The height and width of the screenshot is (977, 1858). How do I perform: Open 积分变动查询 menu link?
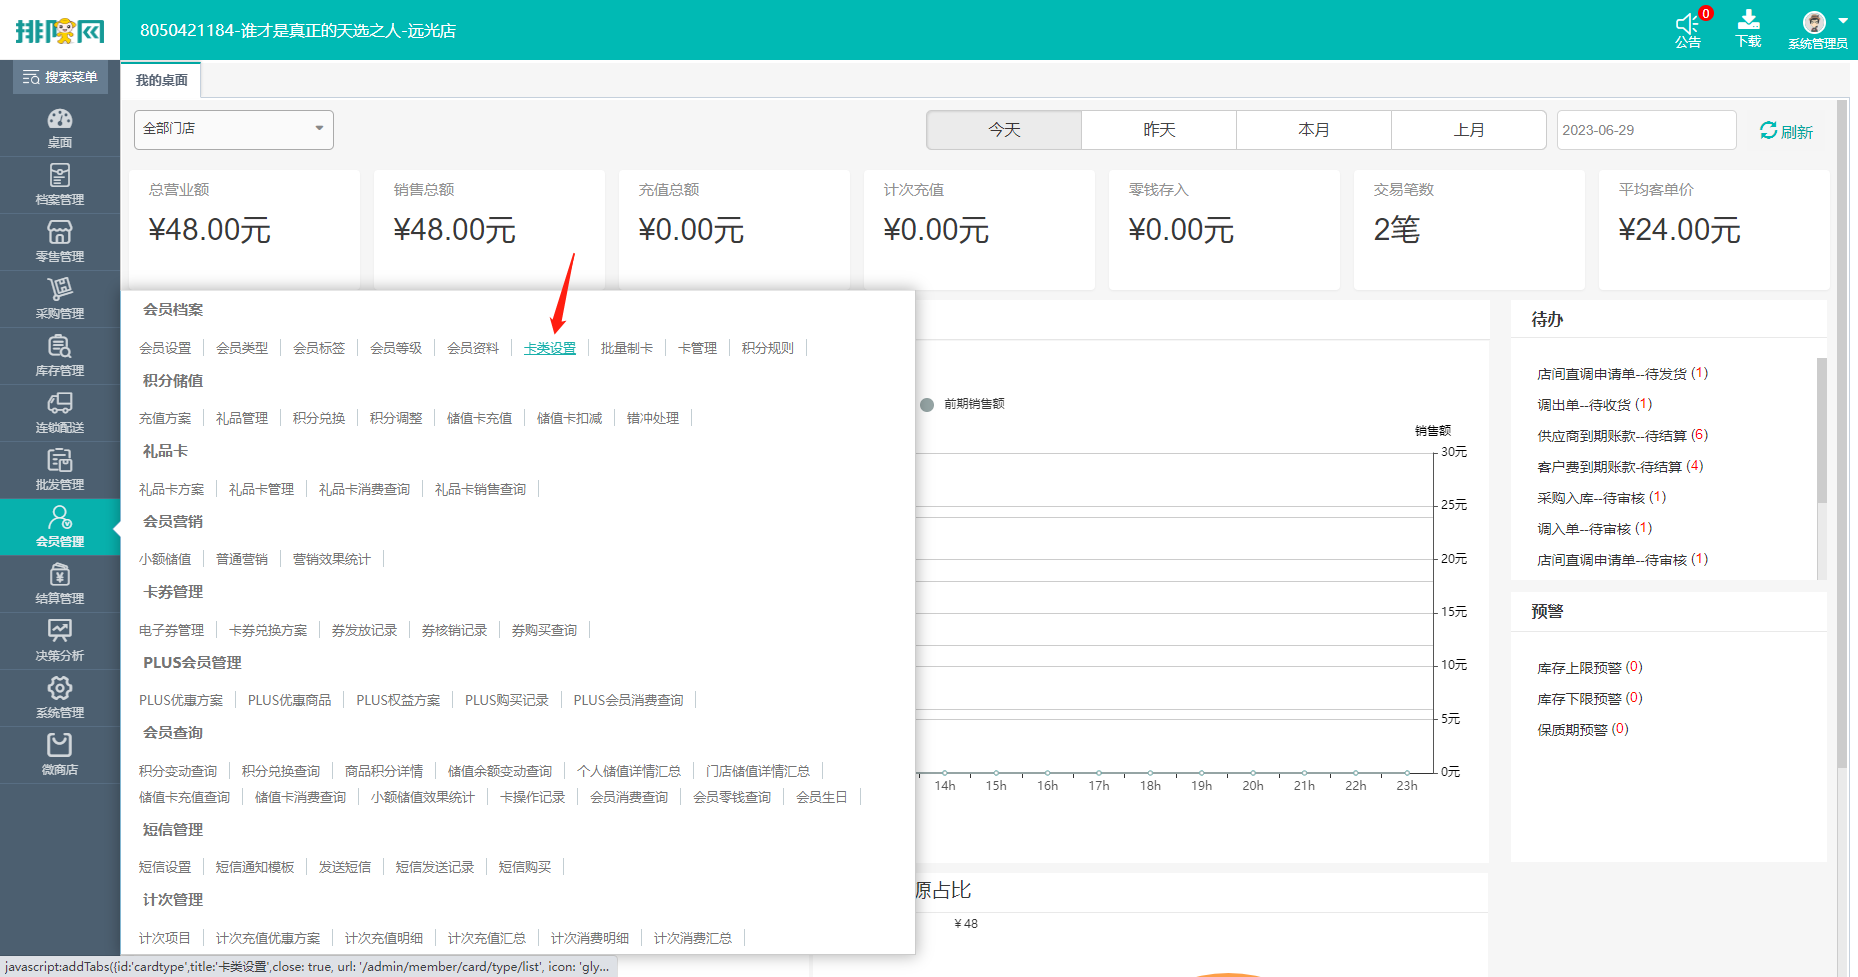178,771
